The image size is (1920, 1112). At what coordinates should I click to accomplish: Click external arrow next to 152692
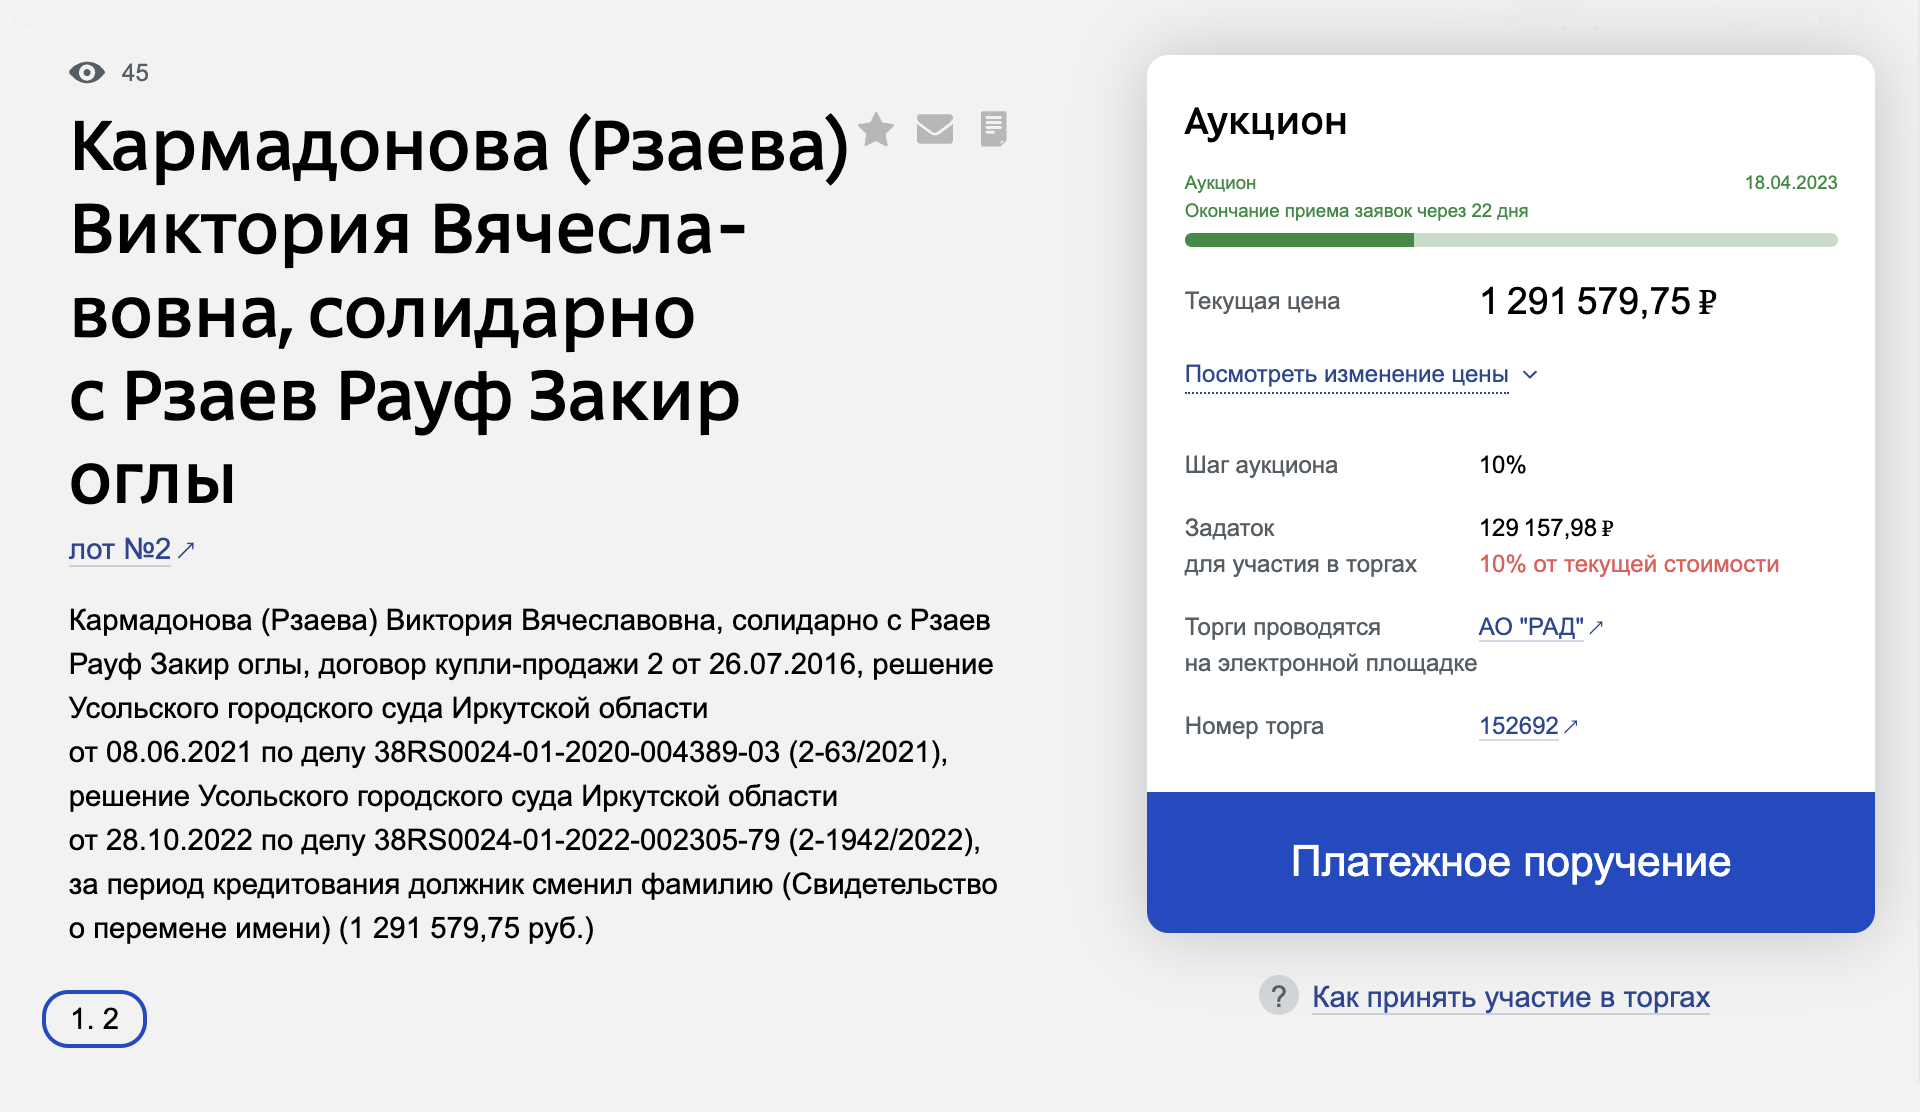pyautogui.click(x=1571, y=726)
